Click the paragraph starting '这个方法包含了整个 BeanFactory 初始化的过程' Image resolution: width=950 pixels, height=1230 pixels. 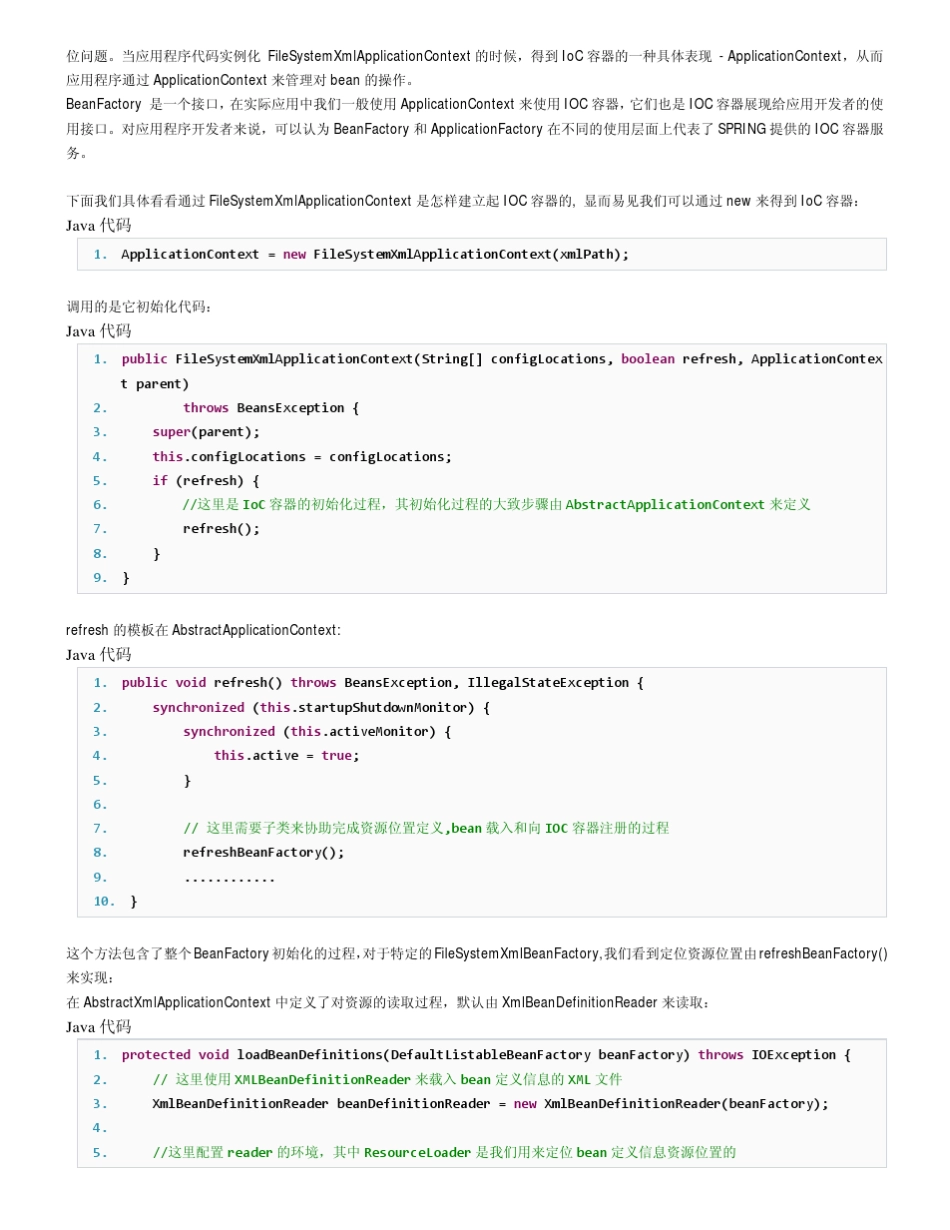click(476, 965)
